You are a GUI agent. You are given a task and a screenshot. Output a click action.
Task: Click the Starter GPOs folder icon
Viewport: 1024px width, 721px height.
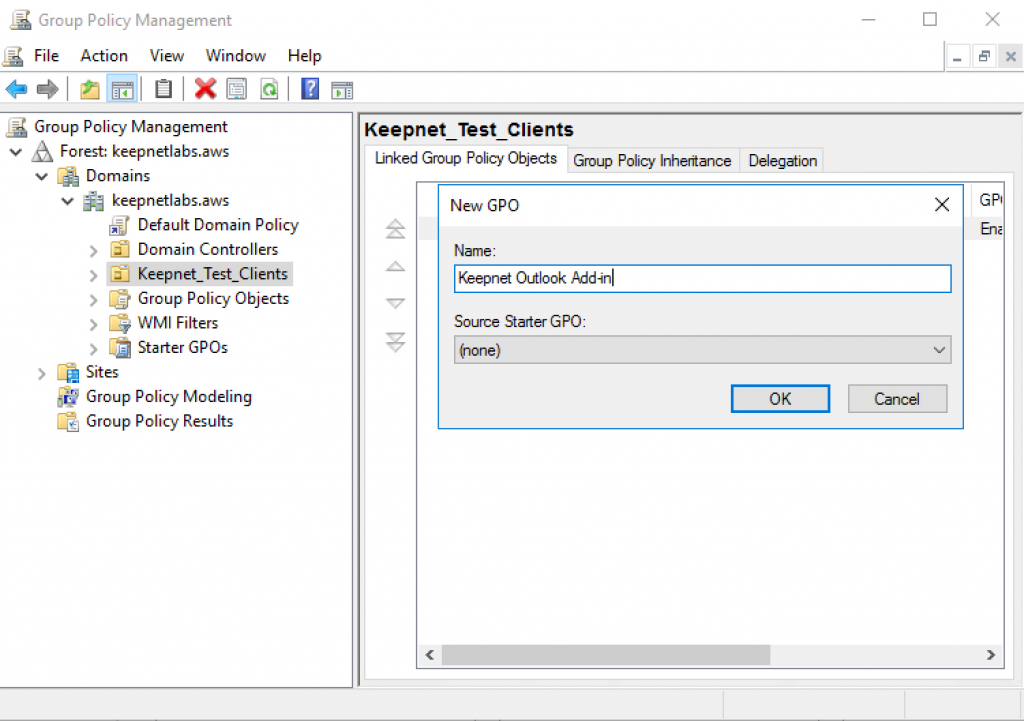(x=120, y=347)
